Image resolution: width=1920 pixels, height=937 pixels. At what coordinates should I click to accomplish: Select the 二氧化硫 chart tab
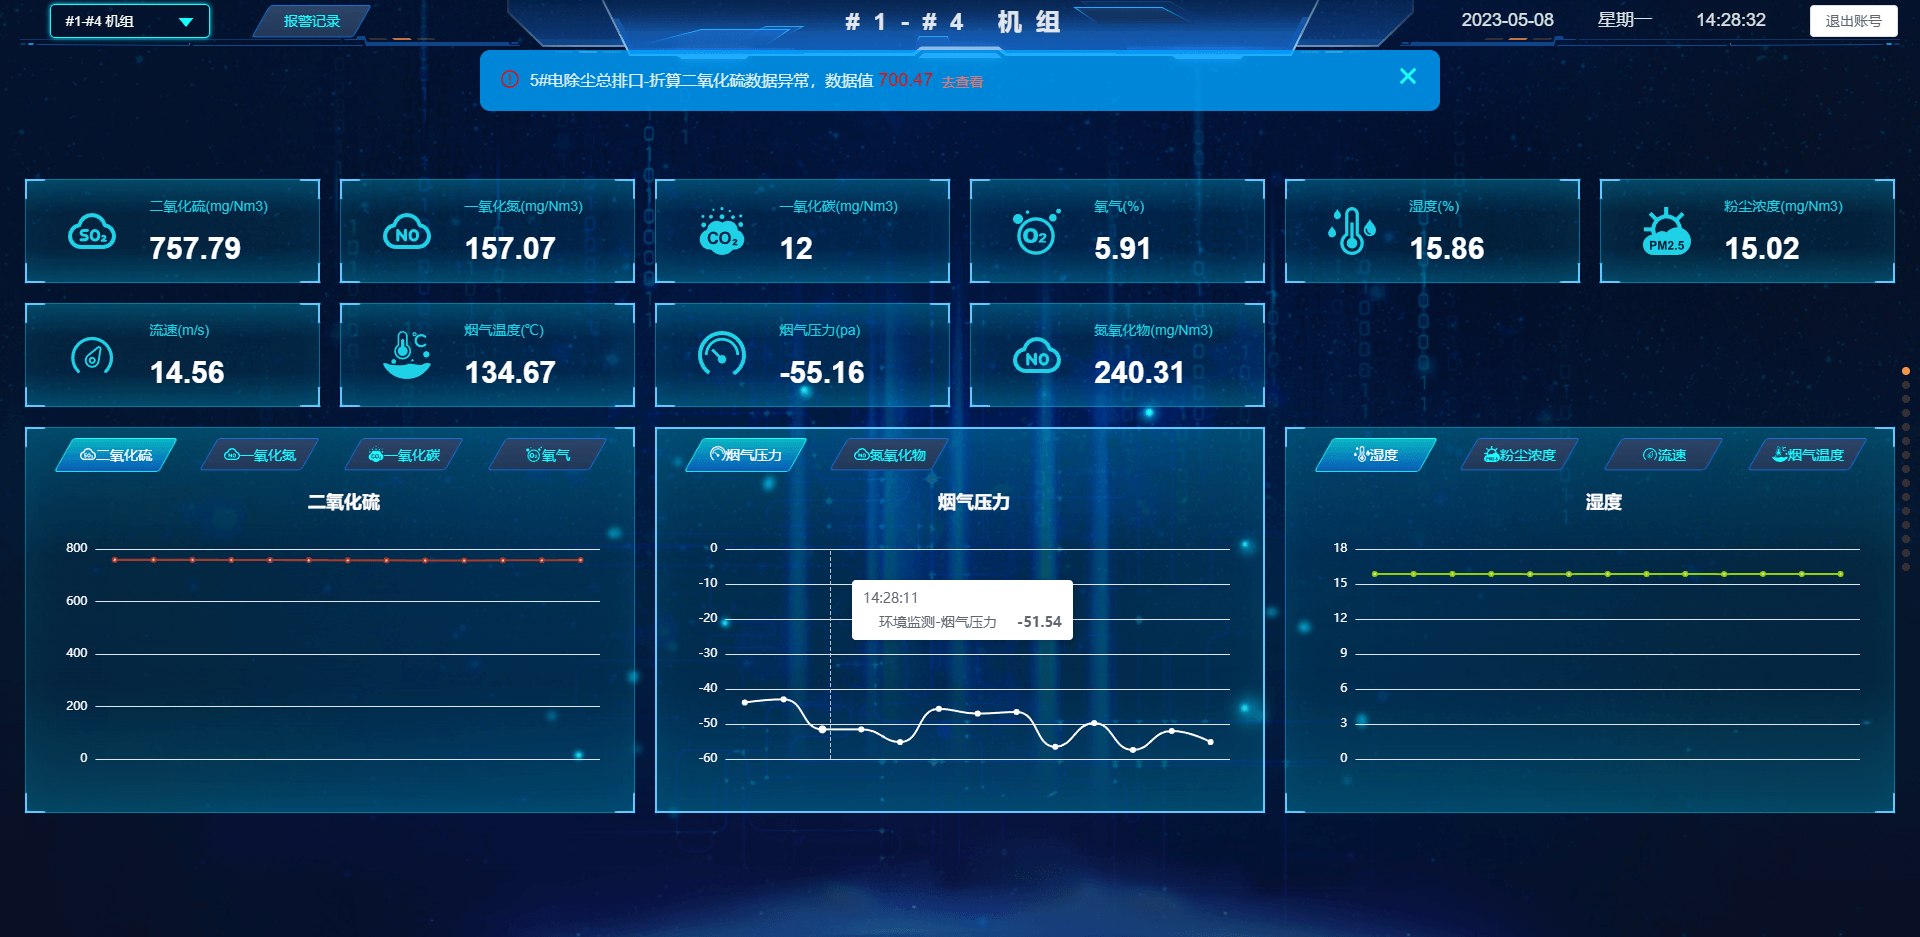pos(116,455)
